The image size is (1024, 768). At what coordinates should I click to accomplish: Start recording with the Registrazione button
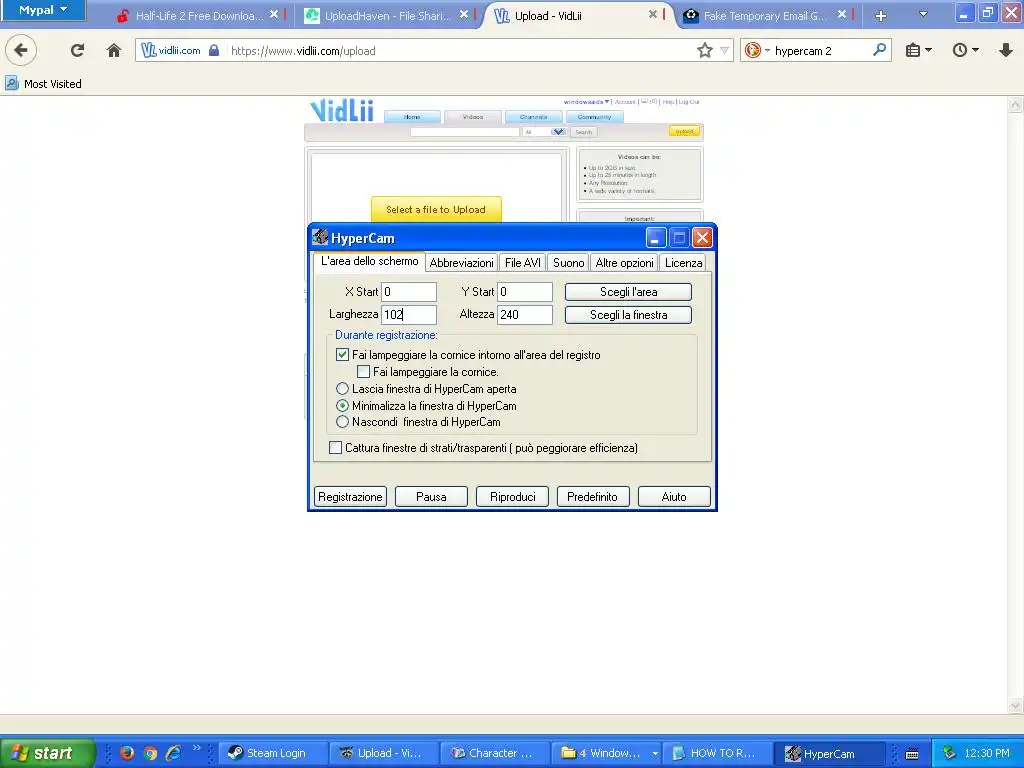[x=350, y=497]
